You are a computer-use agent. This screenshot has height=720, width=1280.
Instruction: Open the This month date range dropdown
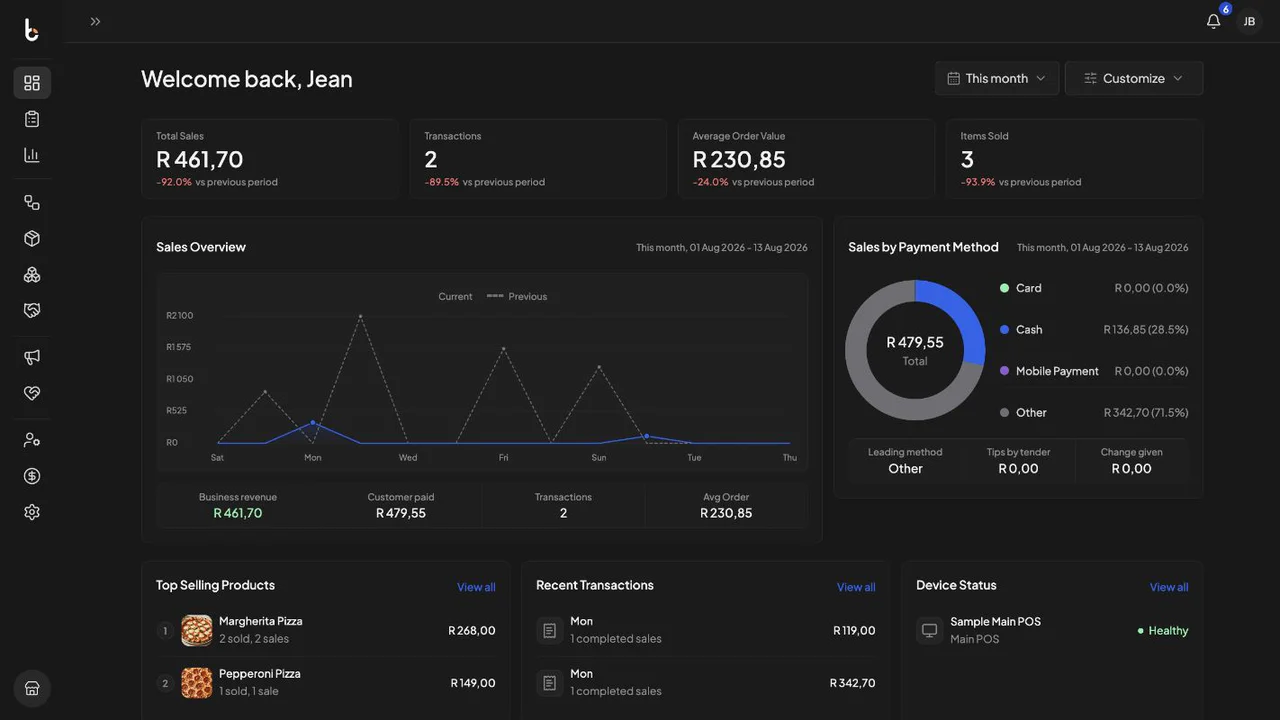pyautogui.click(x=997, y=78)
